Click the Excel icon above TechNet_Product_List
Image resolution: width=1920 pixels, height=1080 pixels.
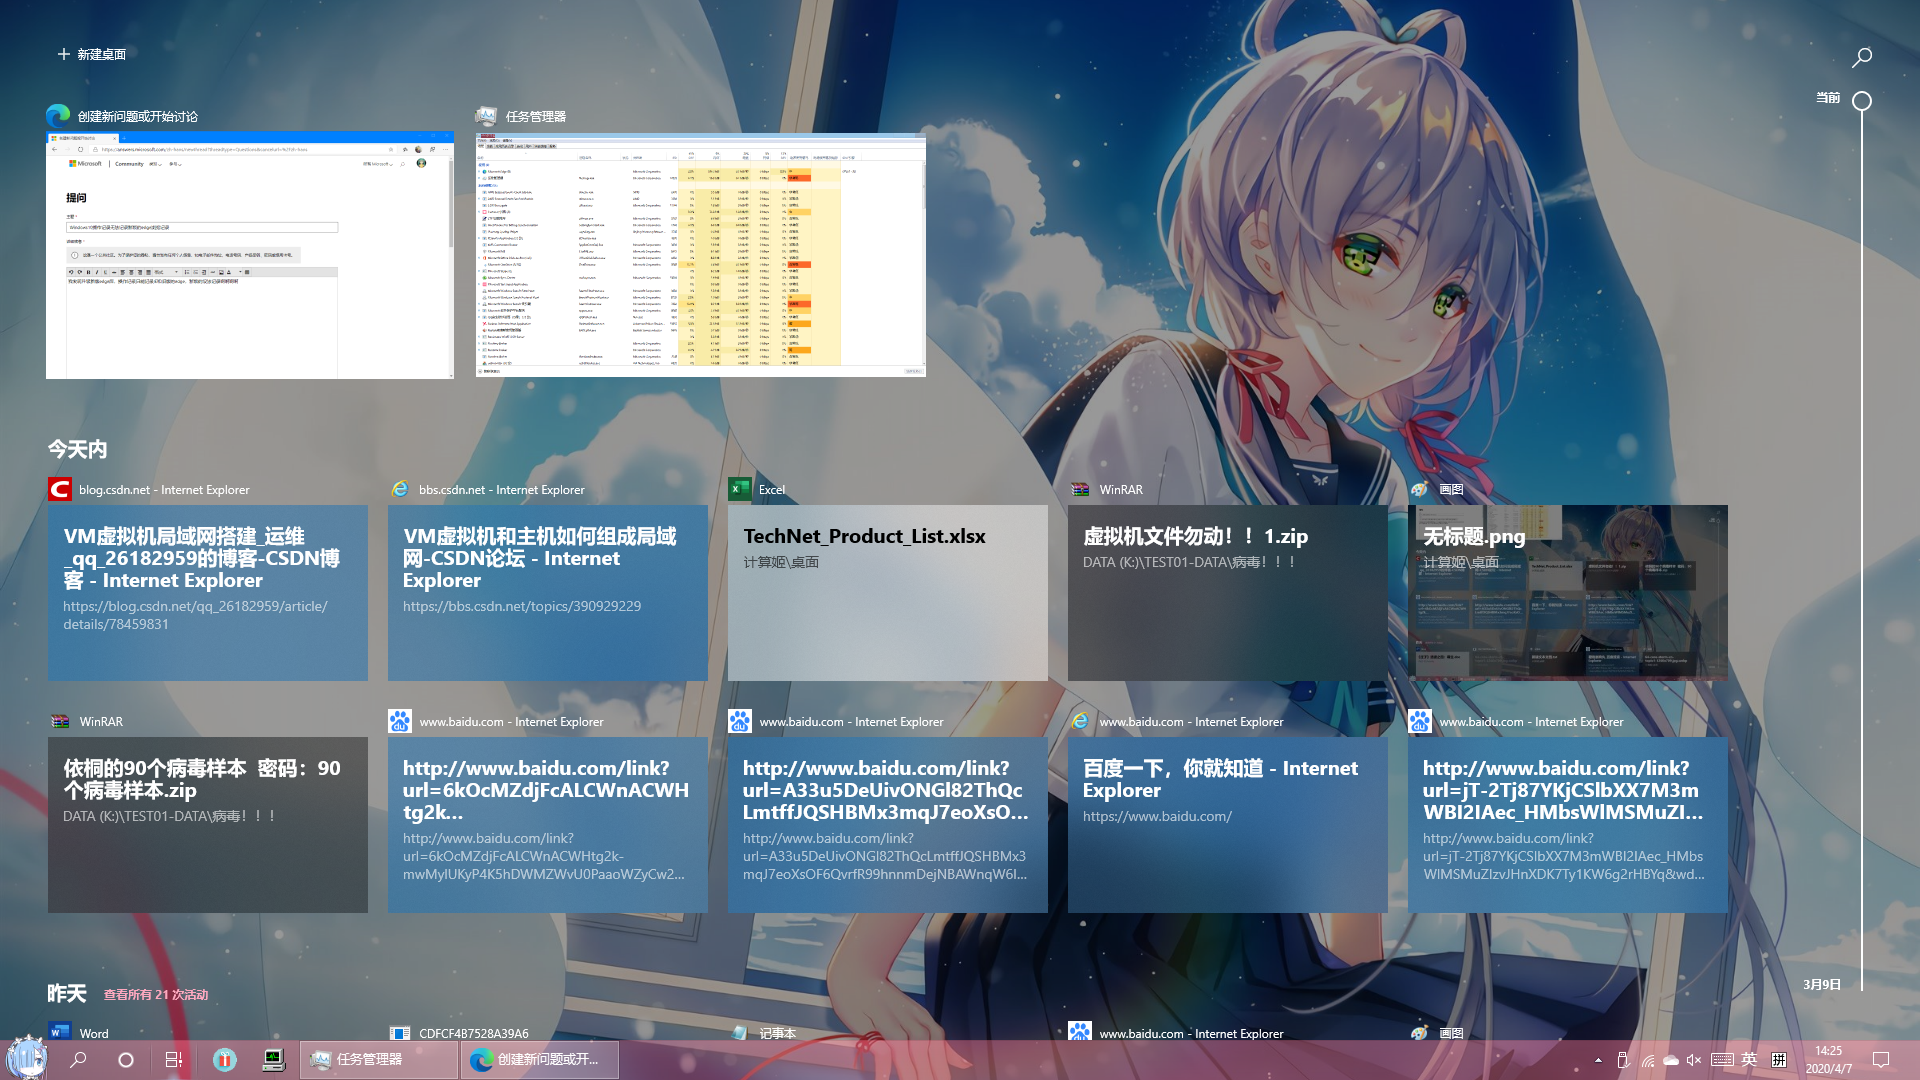click(x=740, y=489)
